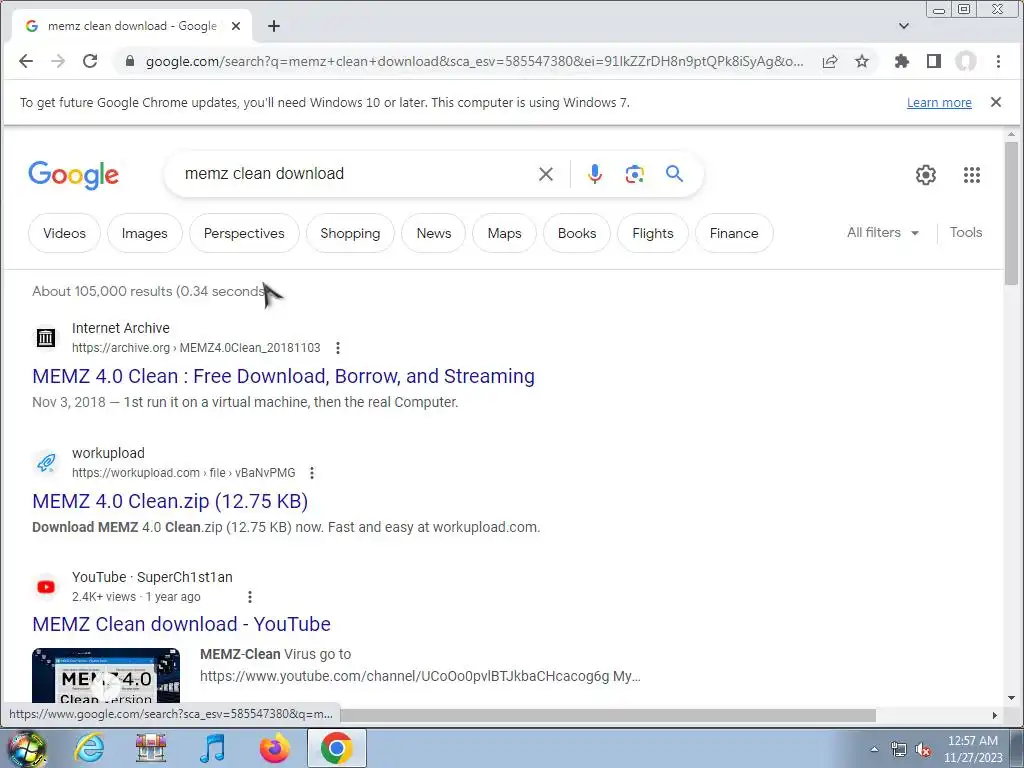The width and height of the screenshot is (1024, 768).
Task: Click into the Google search field
Action: click(x=353, y=174)
